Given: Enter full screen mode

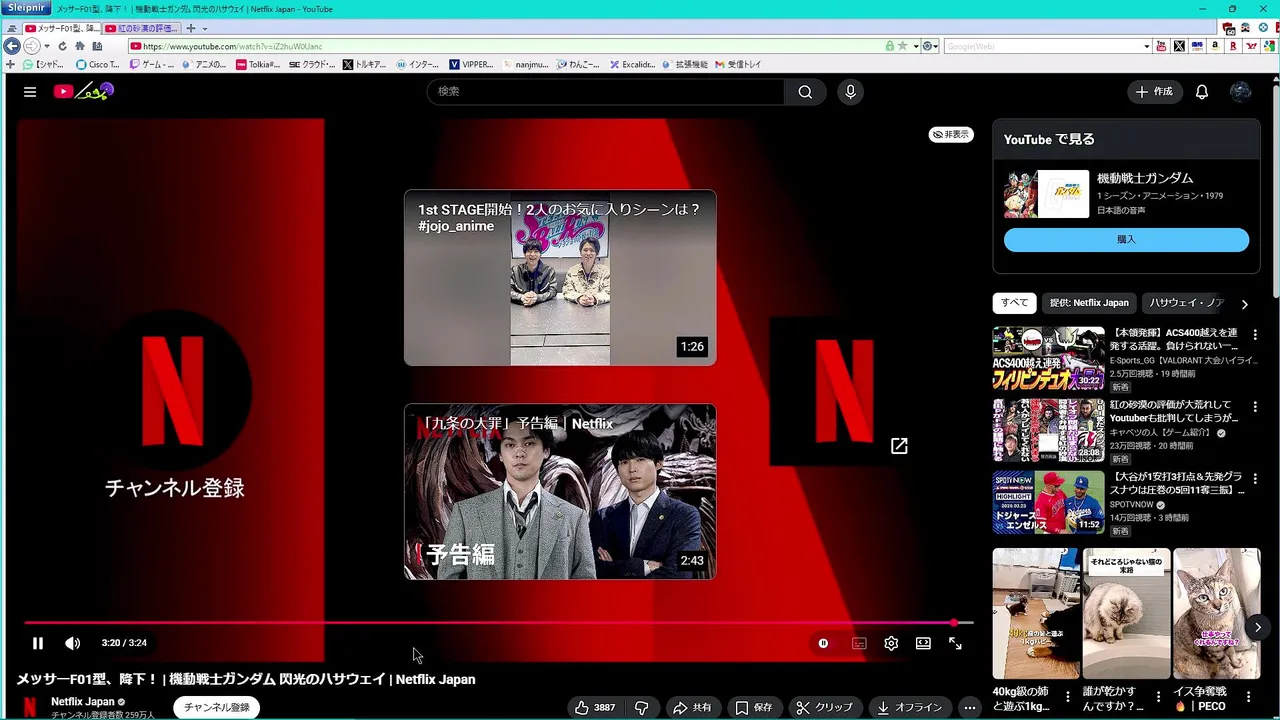Looking at the screenshot, I should click(x=955, y=643).
